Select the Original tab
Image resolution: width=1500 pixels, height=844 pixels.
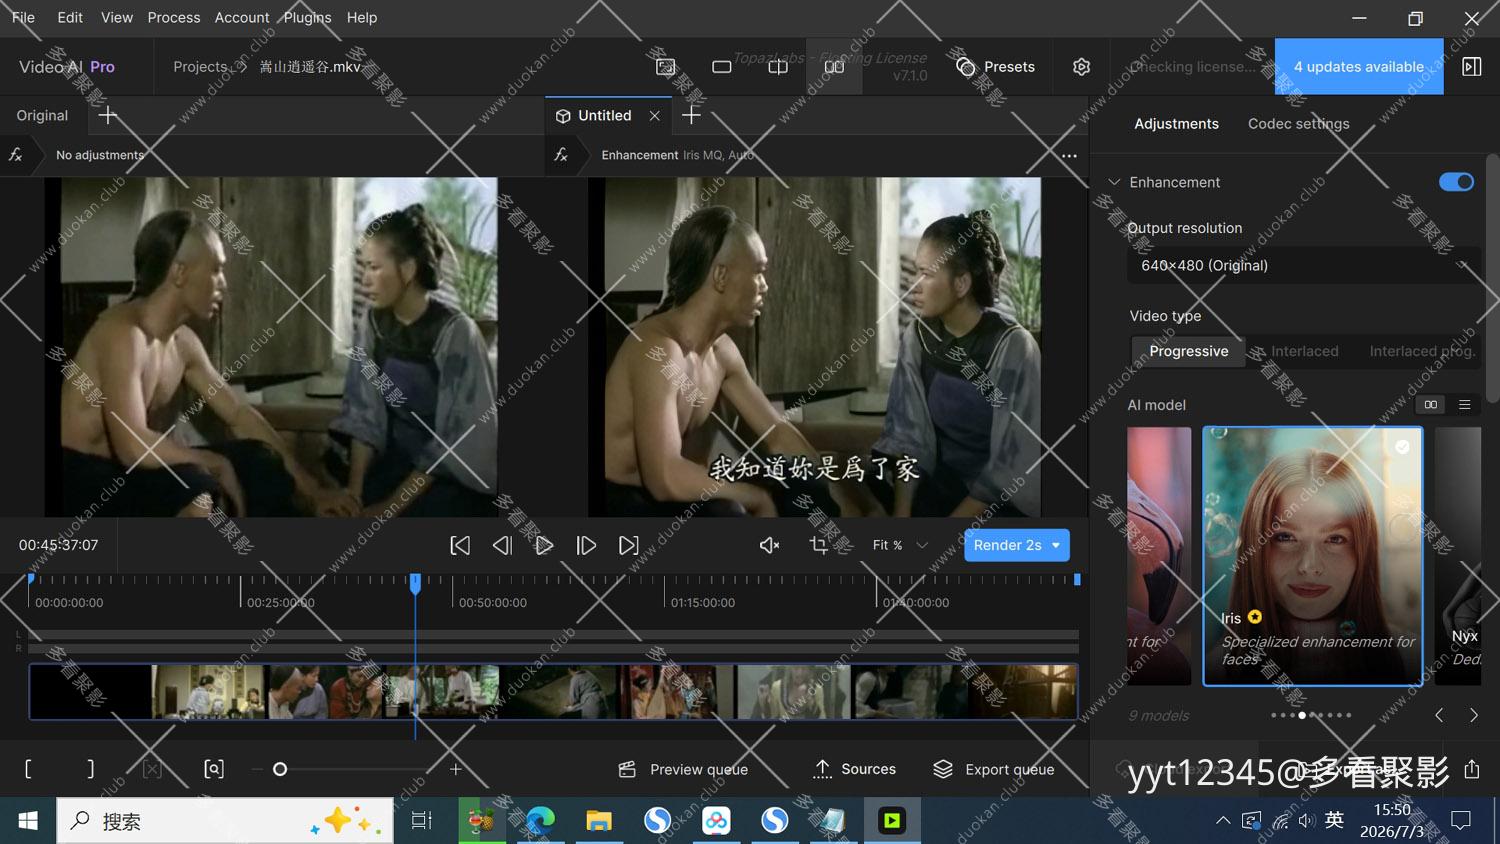42,116
